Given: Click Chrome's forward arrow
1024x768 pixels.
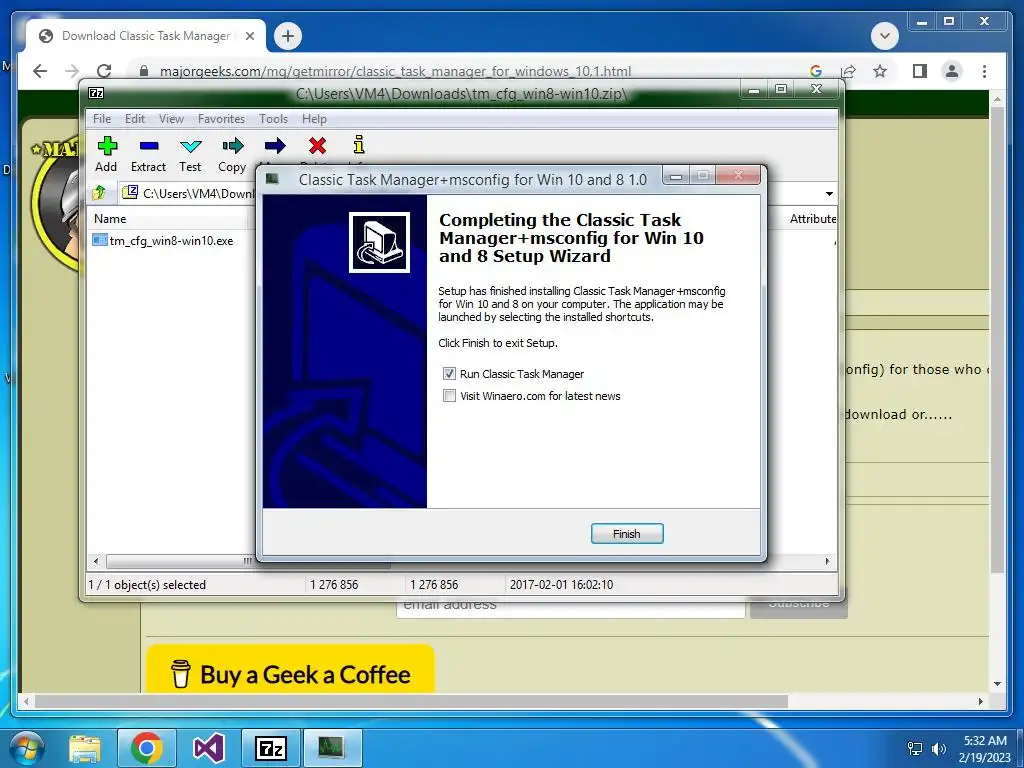Looking at the screenshot, I should click(x=72, y=71).
